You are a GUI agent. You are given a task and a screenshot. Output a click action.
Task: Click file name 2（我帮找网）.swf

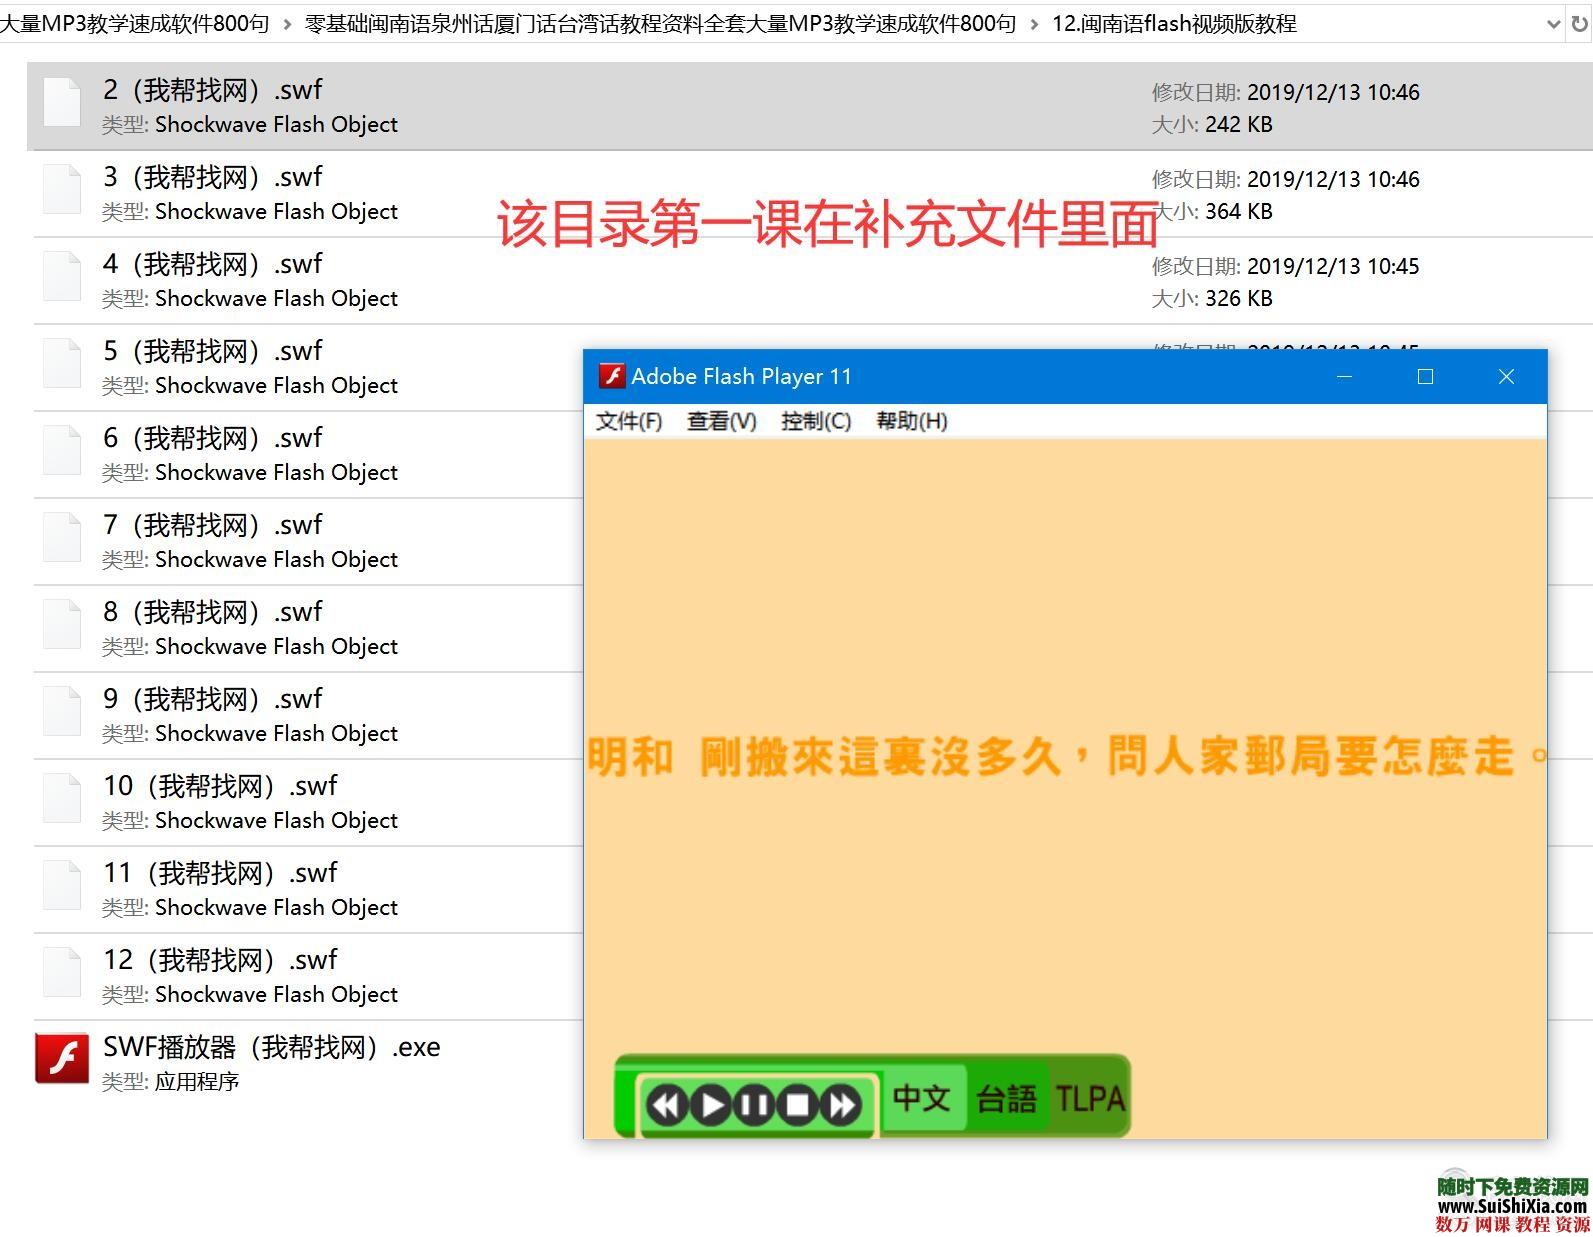[x=213, y=90]
